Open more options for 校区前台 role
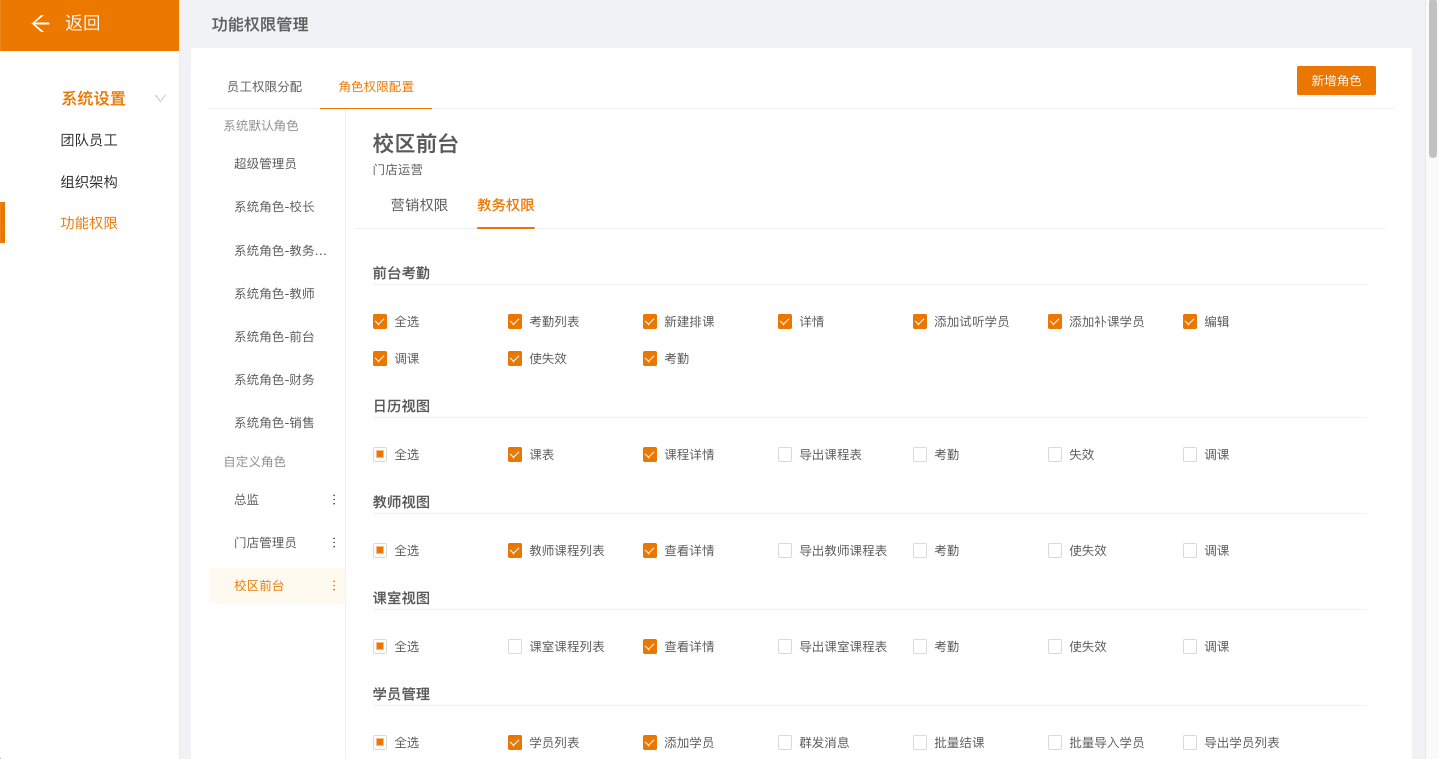Image resolution: width=1439 pixels, height=759 pixels. coord(334,586)
